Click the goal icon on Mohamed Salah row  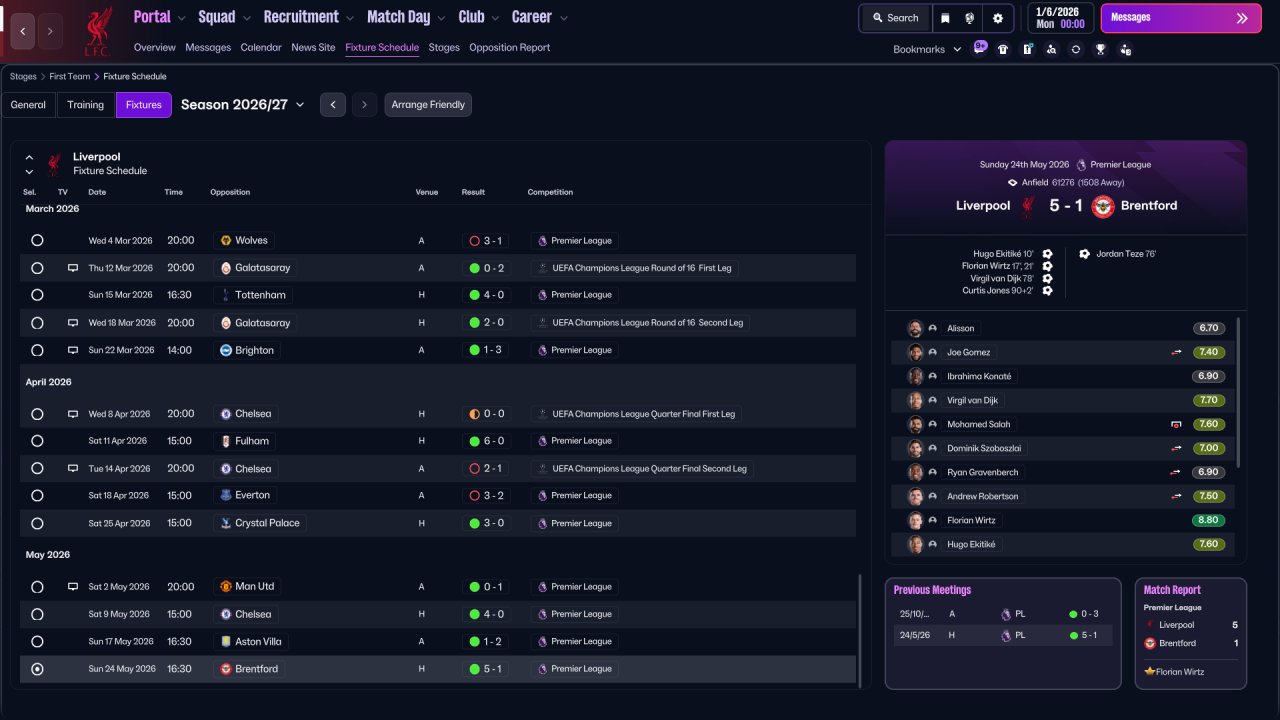[x=1177, y=424]
